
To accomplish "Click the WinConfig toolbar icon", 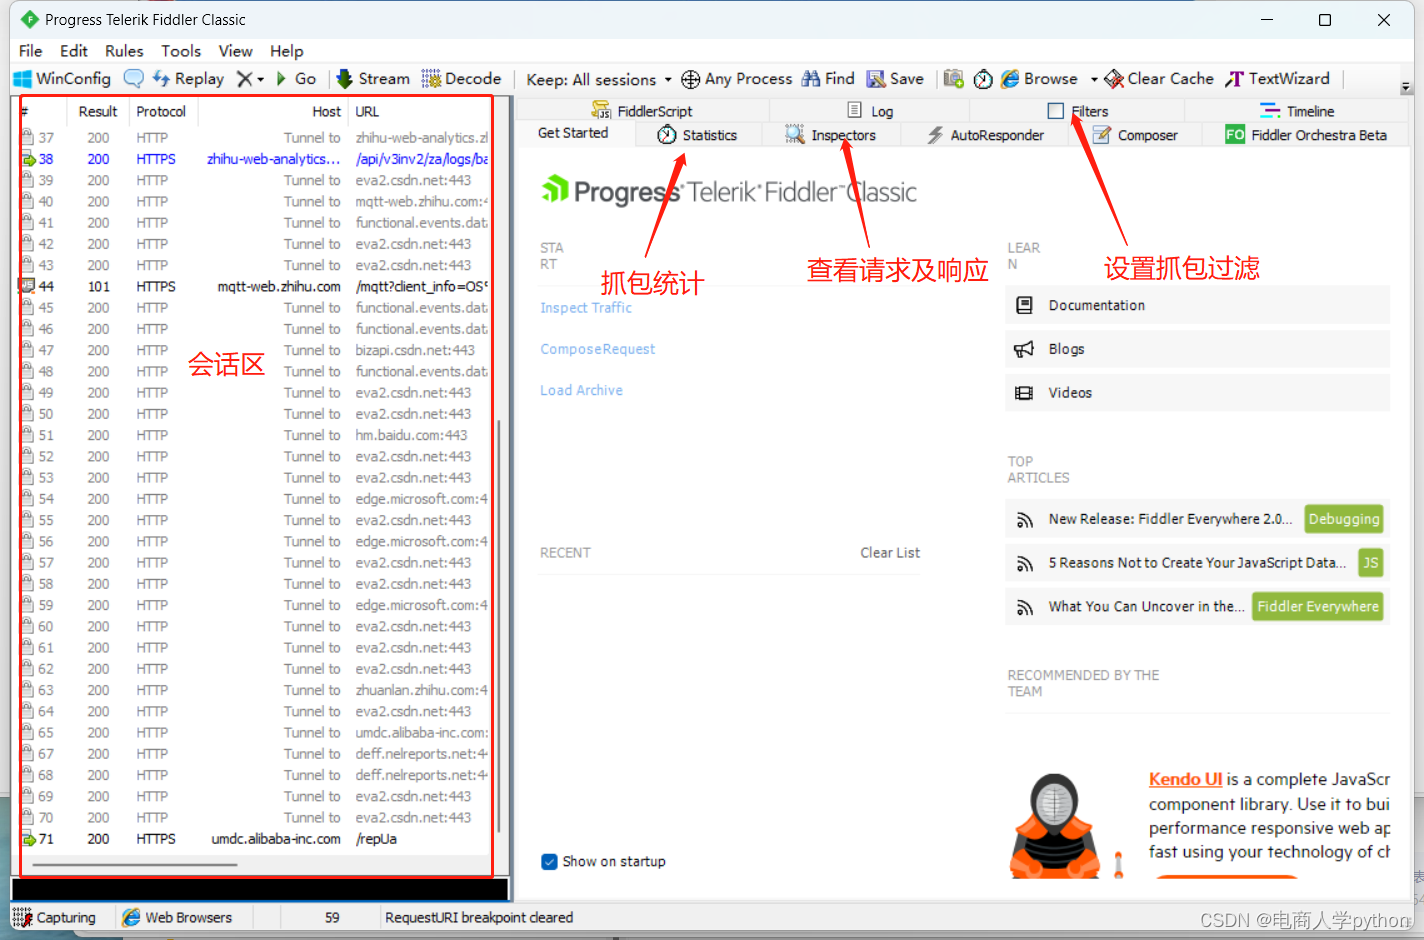I will 22,79.
